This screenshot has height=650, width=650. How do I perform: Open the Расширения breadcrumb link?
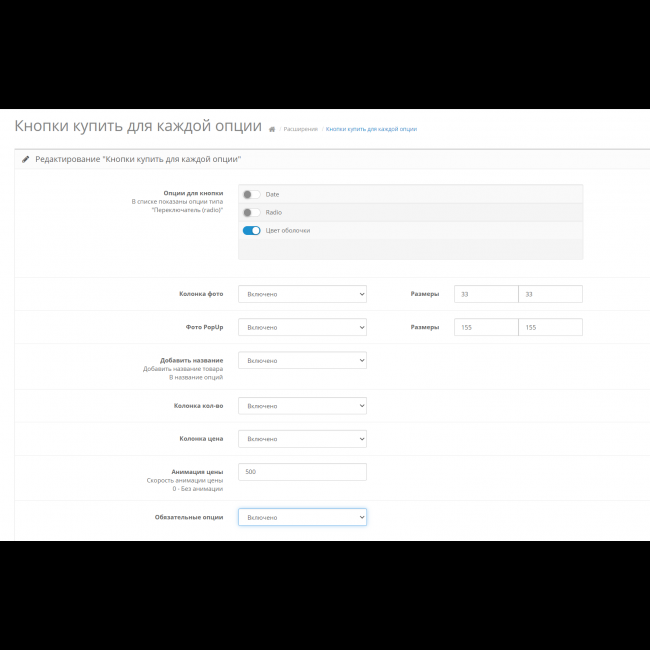pos(300,129)
